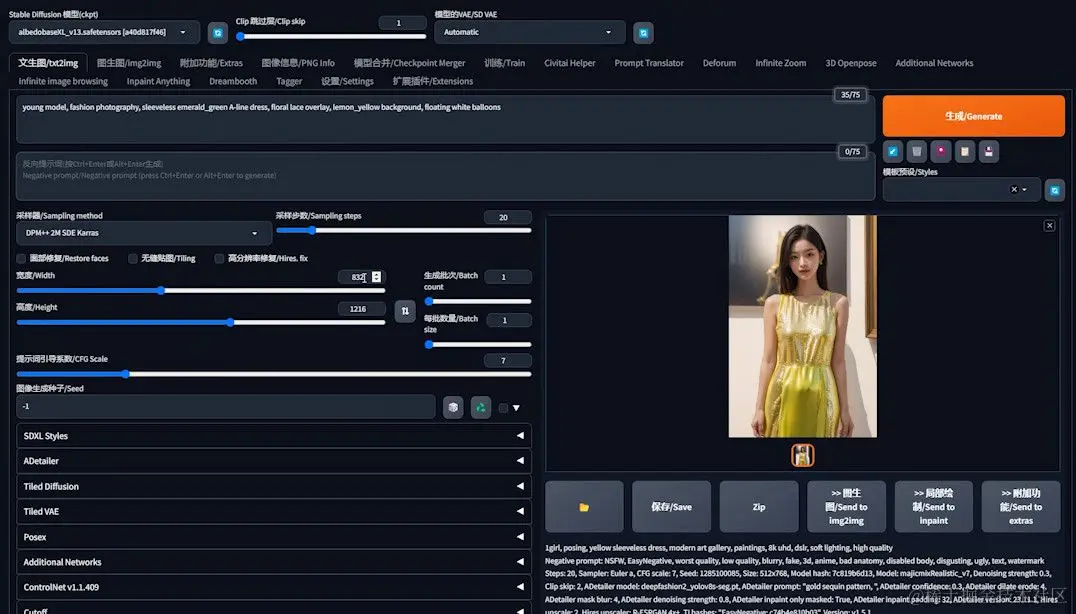1076x614 pixels.
Task: Toggle the Hires. fix checkbox
Action: pos(219,259)
